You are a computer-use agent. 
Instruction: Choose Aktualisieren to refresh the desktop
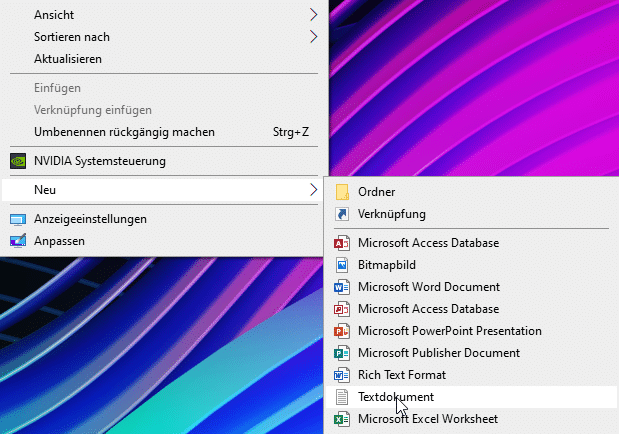coord(68,59)
